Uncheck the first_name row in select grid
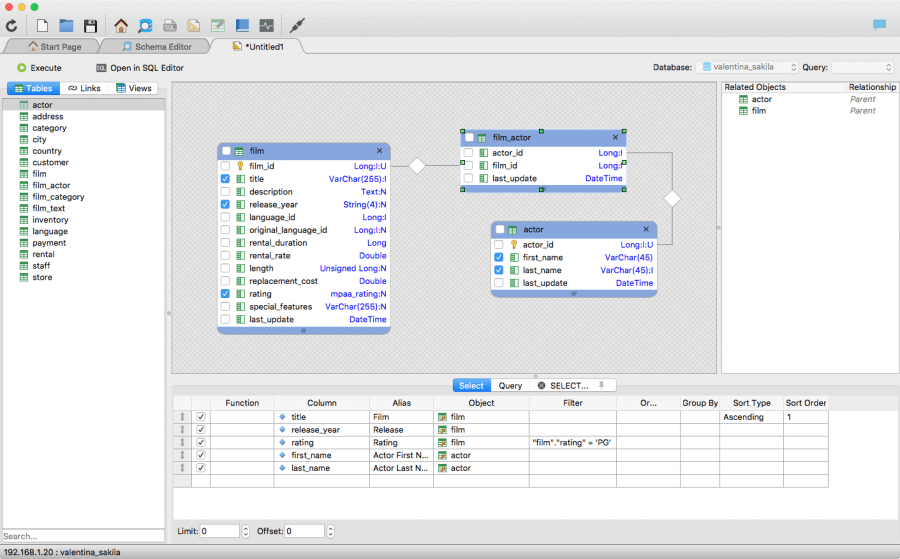Image resolution: width=900 pixels, height=559 pixels. (x=200, y=455)
